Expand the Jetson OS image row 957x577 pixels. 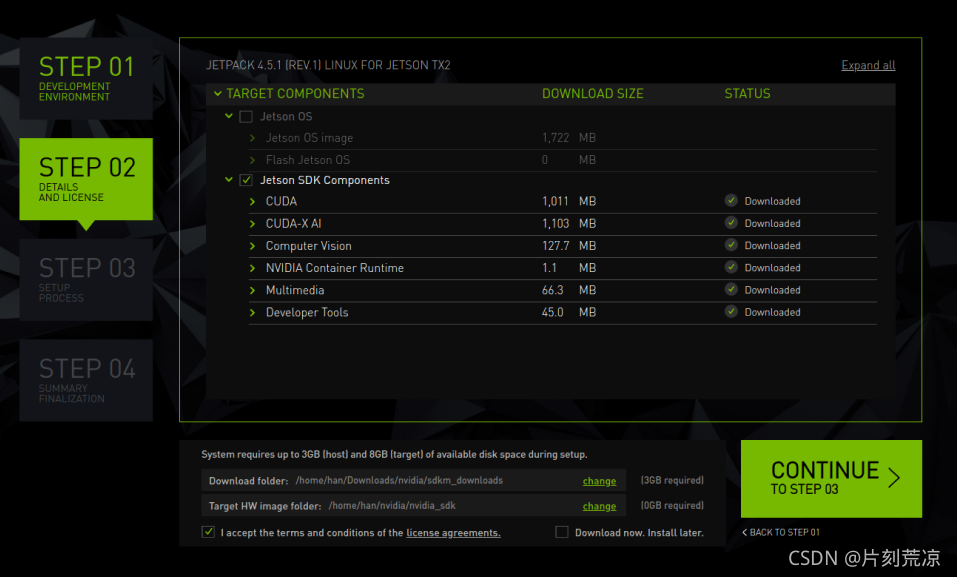pos(252,138)
